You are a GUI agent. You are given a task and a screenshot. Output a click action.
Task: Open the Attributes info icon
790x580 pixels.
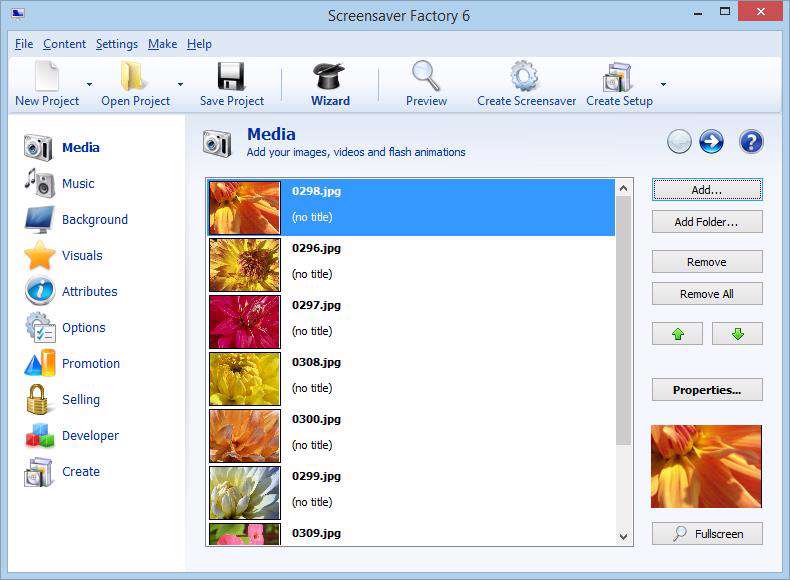[39, 291]
